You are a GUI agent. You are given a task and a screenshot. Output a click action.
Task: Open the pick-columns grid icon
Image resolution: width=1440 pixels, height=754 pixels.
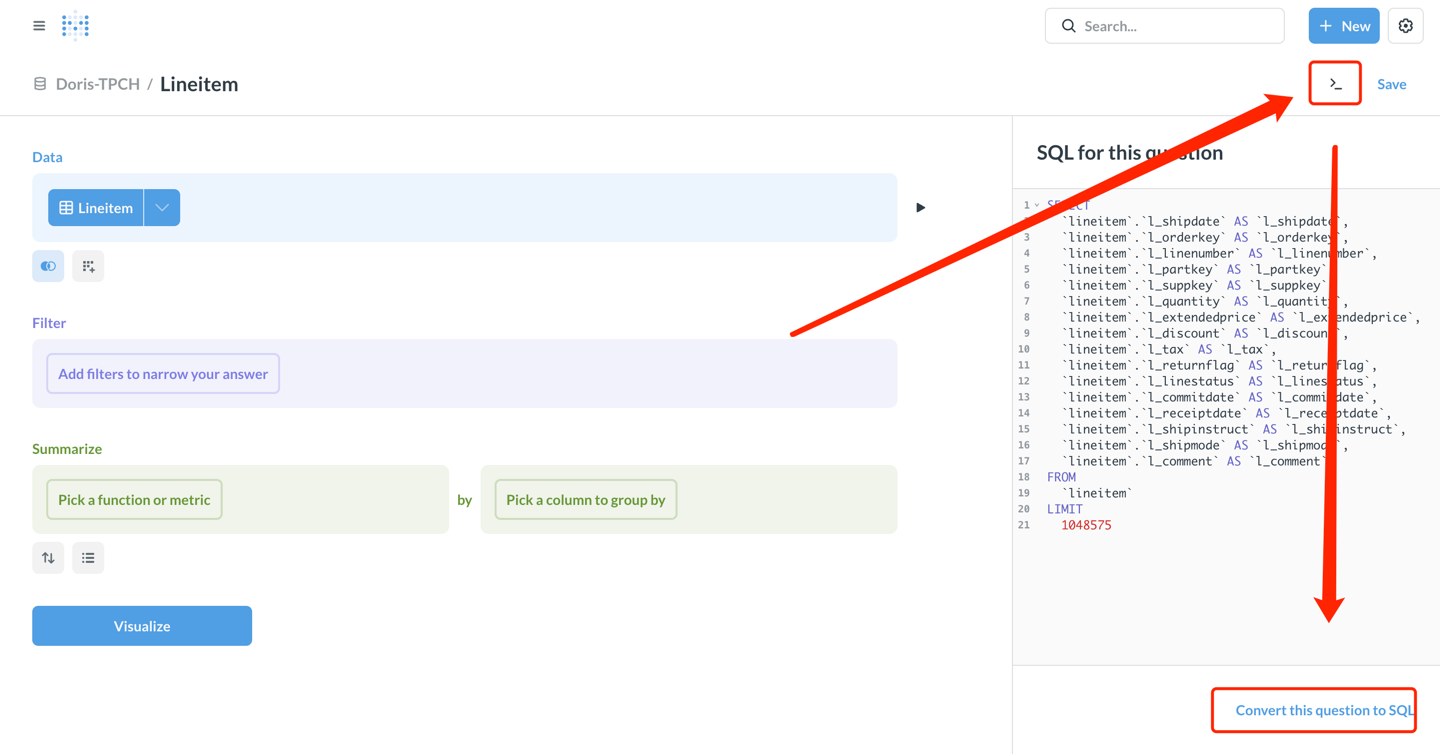click(x=88, y=266)
